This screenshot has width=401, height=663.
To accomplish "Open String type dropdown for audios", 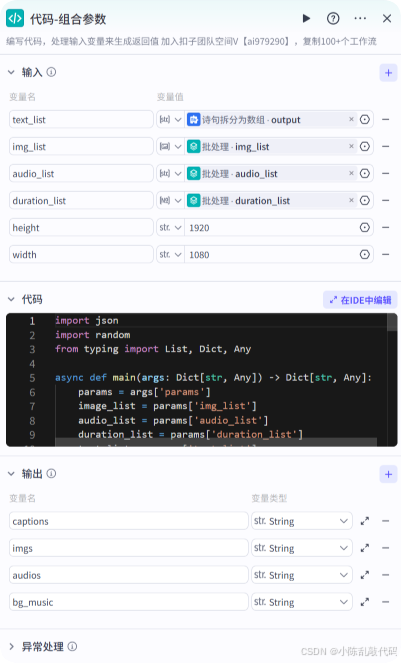I will (302, 575).
